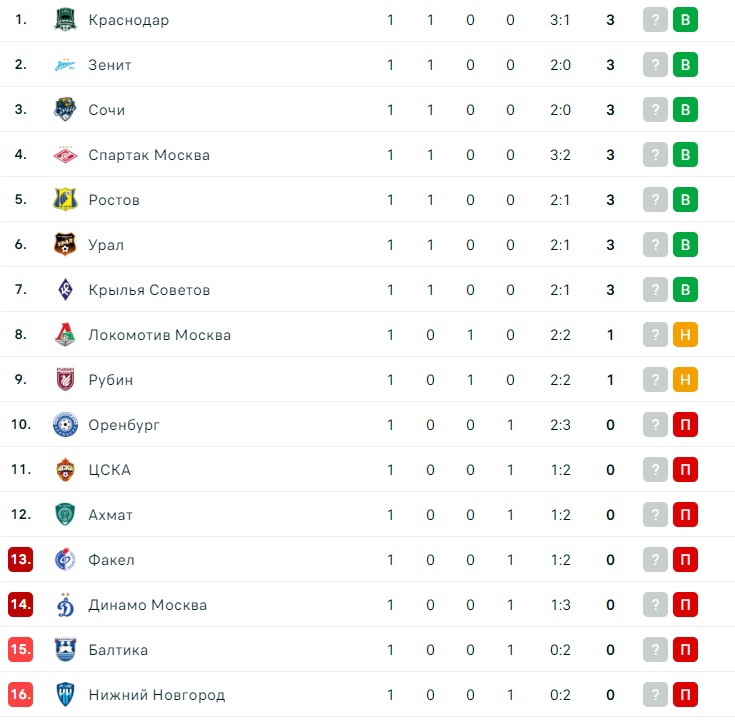
Task: Open the Сочи team page link
Action: coord(106,110)
